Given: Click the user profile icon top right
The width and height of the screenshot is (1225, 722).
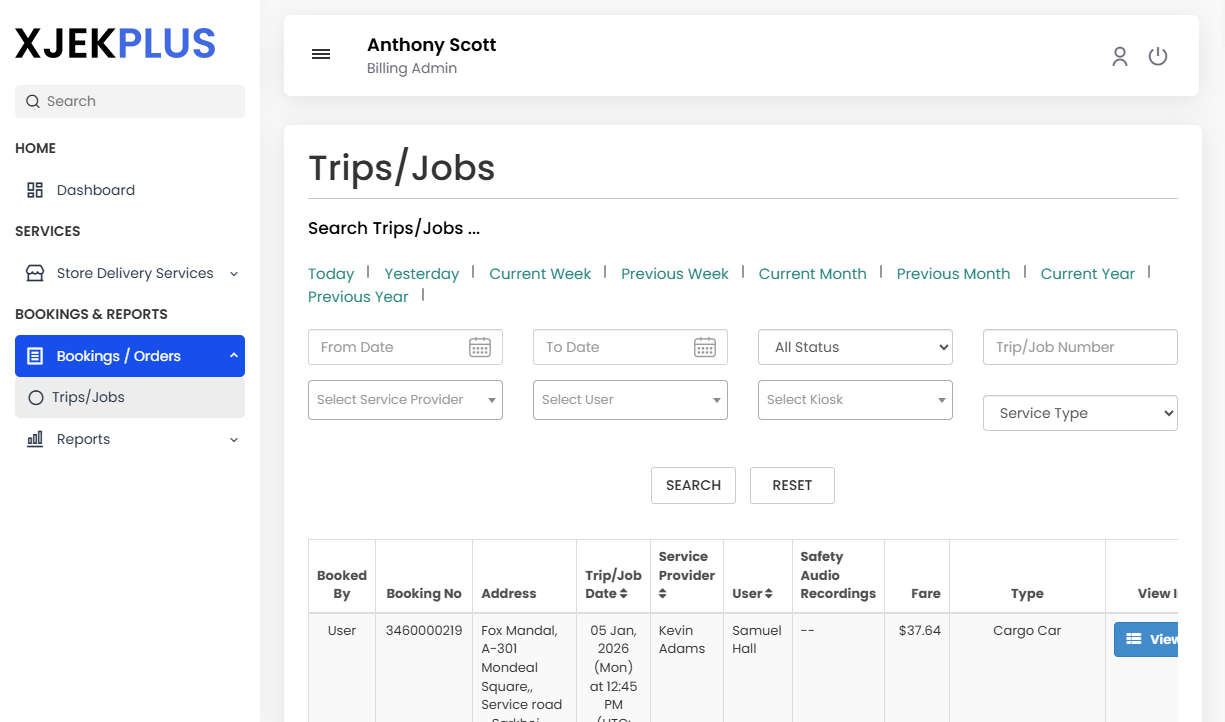Looking at the screenshot, I should point(1120,56).
